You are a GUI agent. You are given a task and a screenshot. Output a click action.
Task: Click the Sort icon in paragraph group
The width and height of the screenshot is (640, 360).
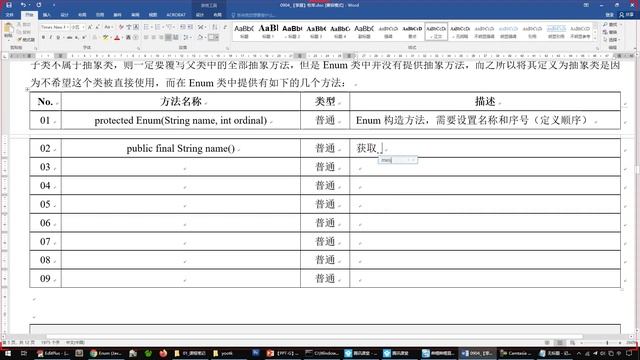click(x=215, y=27)
